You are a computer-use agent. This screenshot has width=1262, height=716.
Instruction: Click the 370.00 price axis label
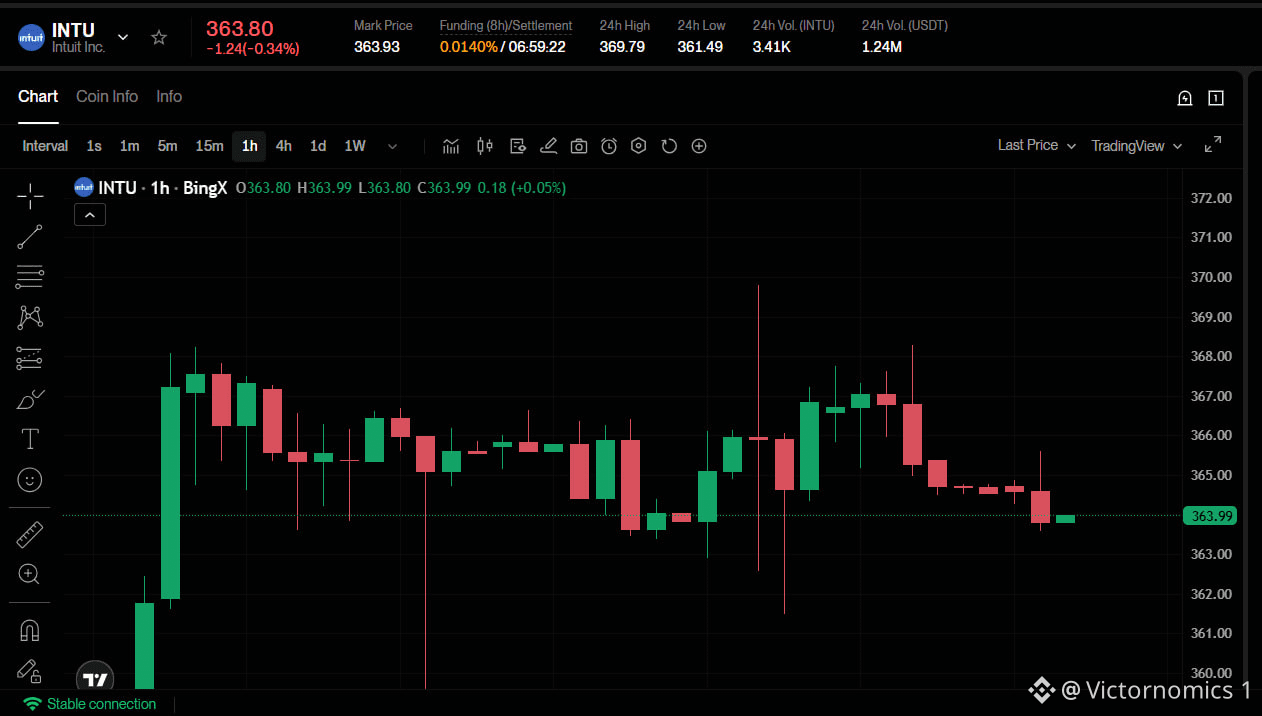[x=1211, y=277]
